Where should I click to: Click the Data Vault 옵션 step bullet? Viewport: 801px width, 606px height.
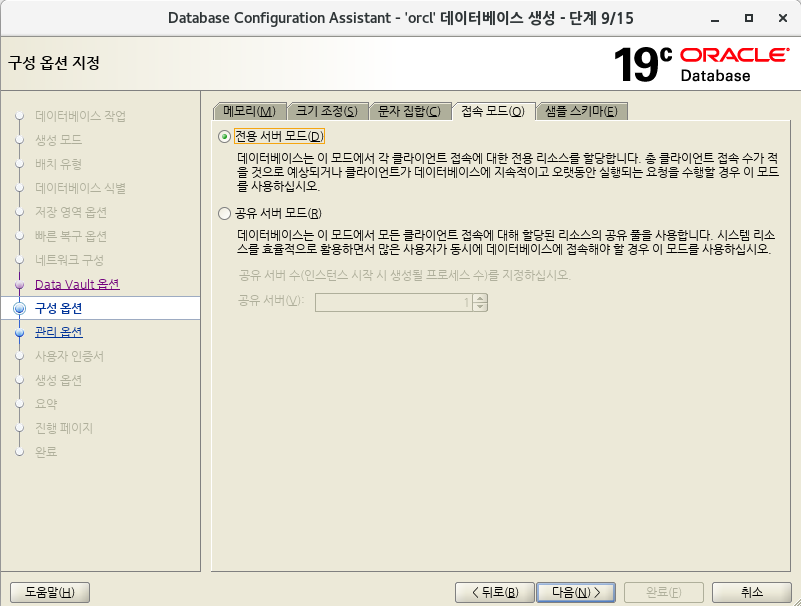pos(19,285)
